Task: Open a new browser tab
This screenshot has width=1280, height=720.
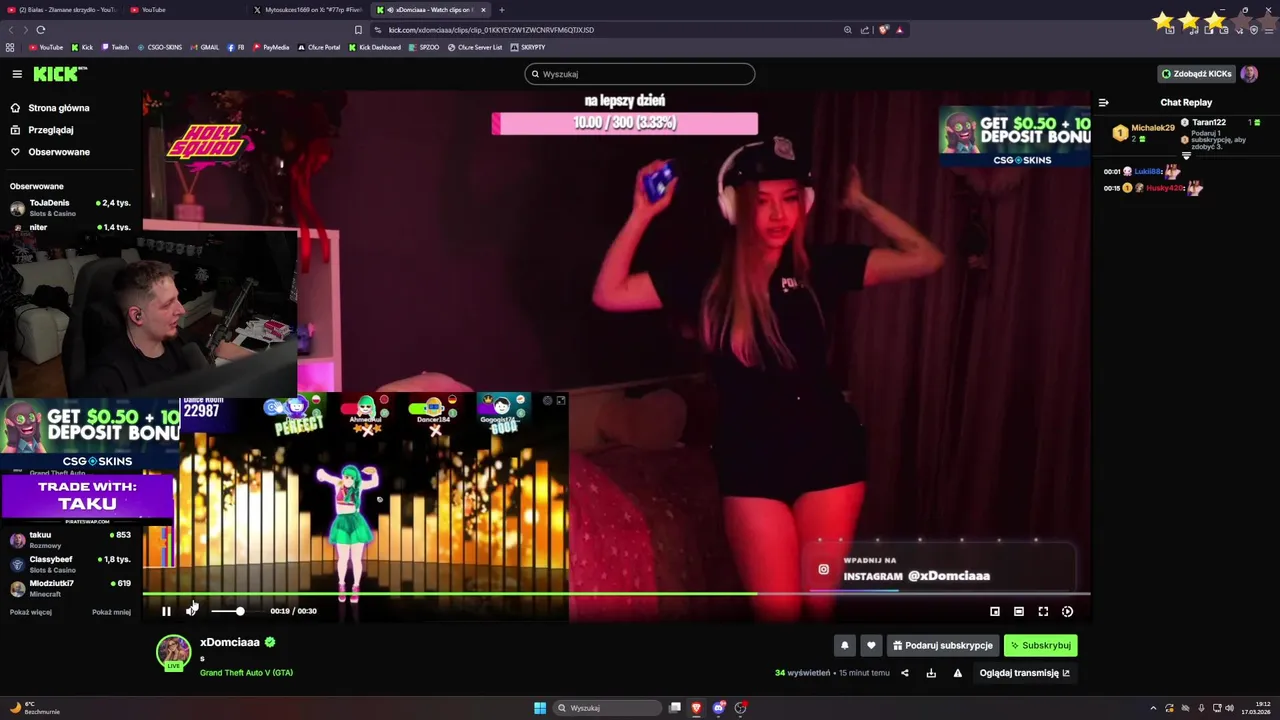Action: (x=502, y=10)
